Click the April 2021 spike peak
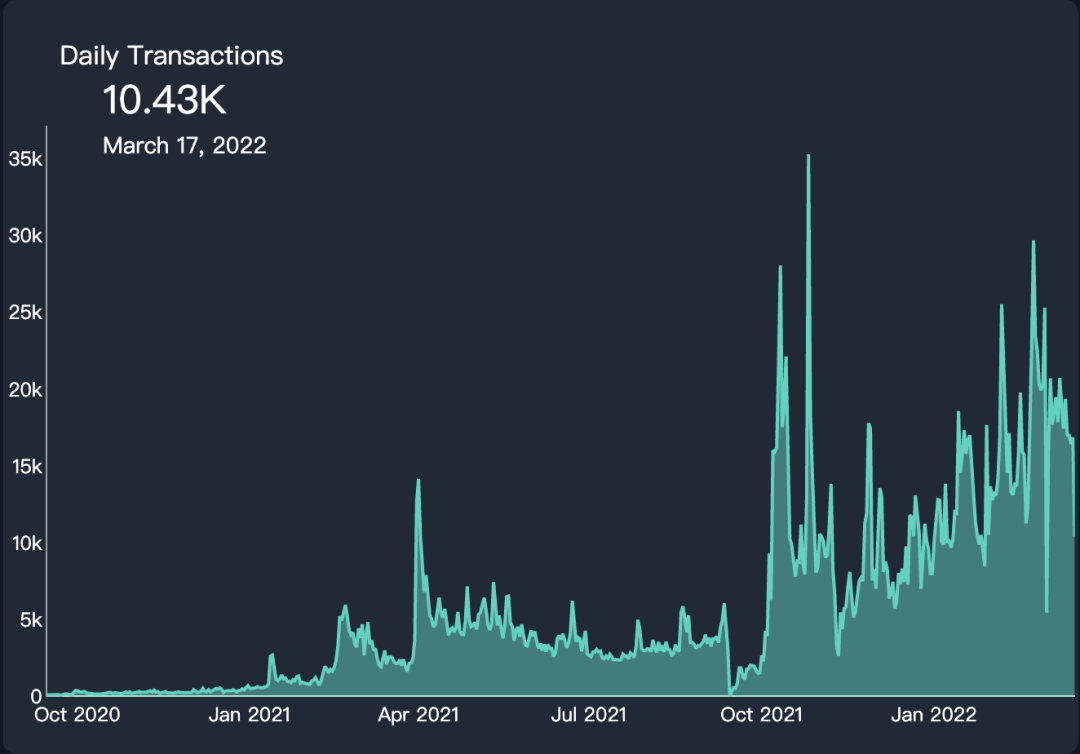 (418, 481)
